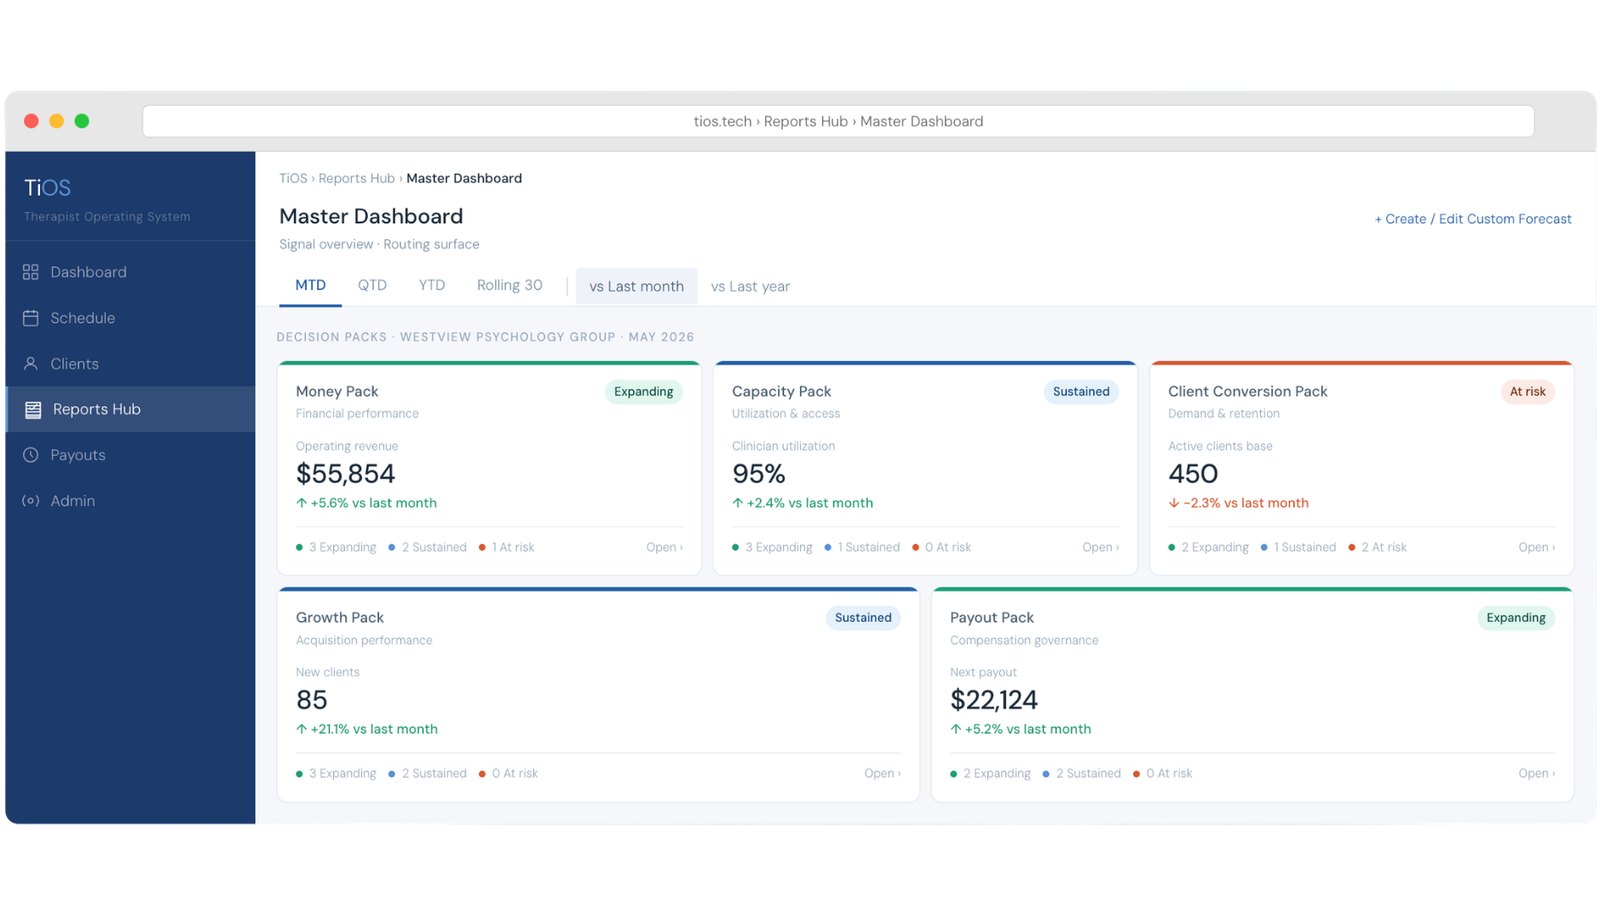Click the 85 new clients value
This screenshot has width=1600, height=920.
coord(312,700)
